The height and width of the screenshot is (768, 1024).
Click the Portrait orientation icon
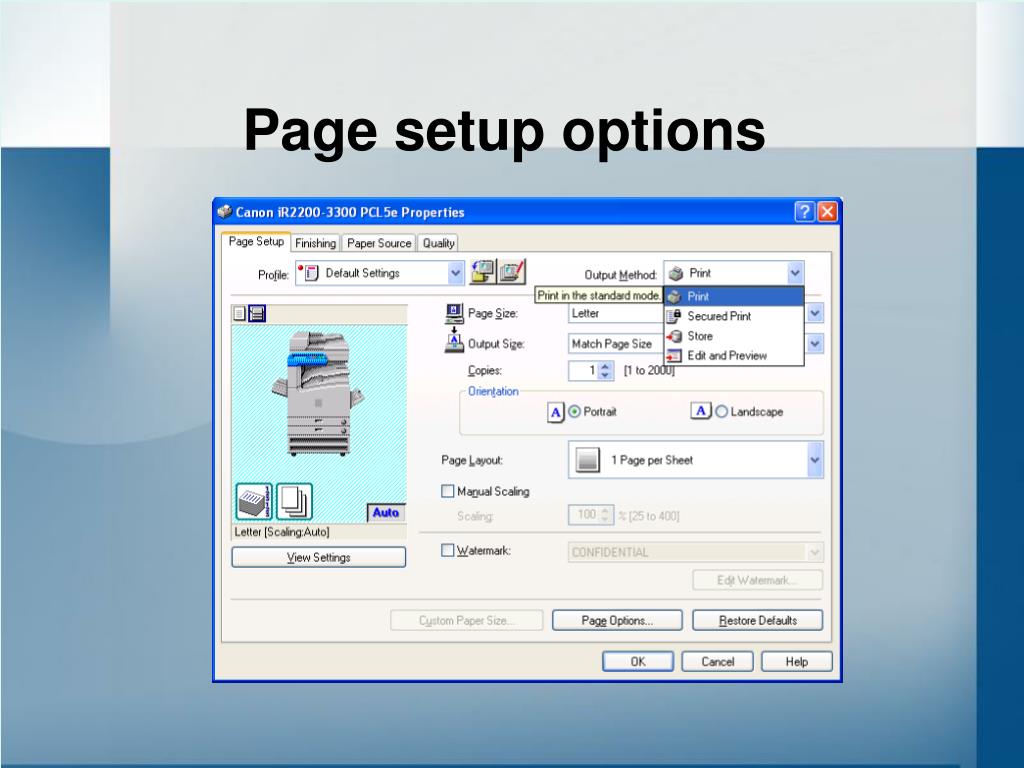(555, 412)
